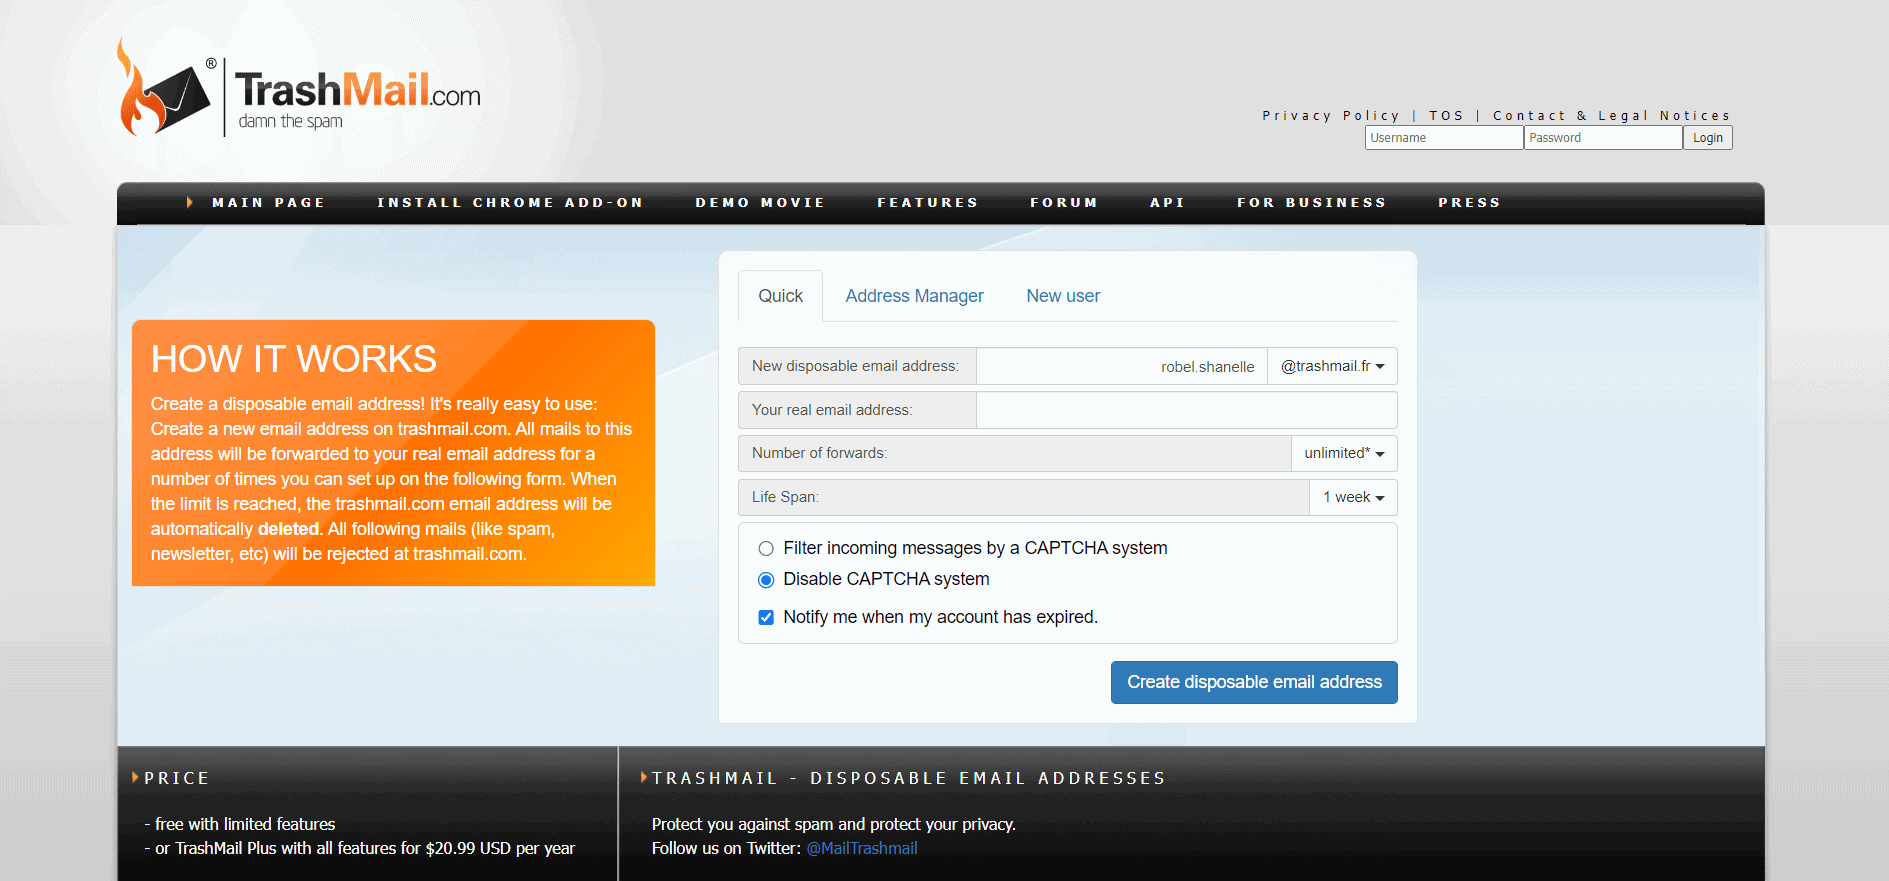Click the real email address input
Image resolution: width=1889 pixels, height=881 pixels.
tap(1186, 410)
